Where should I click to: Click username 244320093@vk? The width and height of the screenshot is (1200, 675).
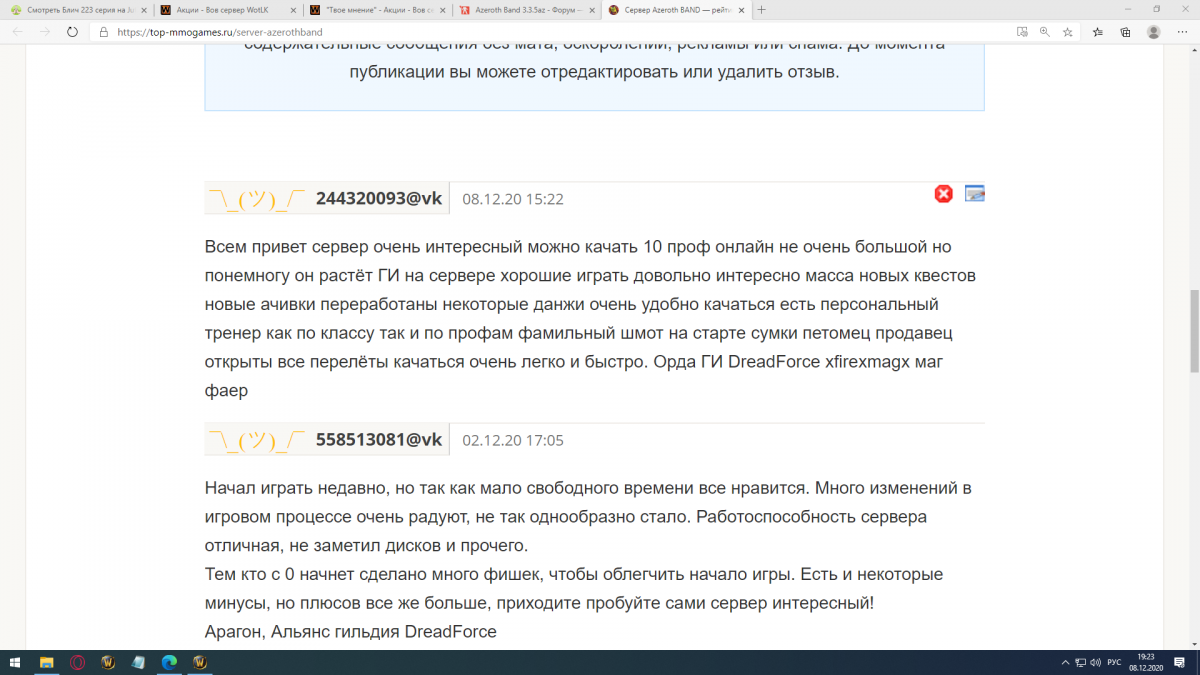378,198
